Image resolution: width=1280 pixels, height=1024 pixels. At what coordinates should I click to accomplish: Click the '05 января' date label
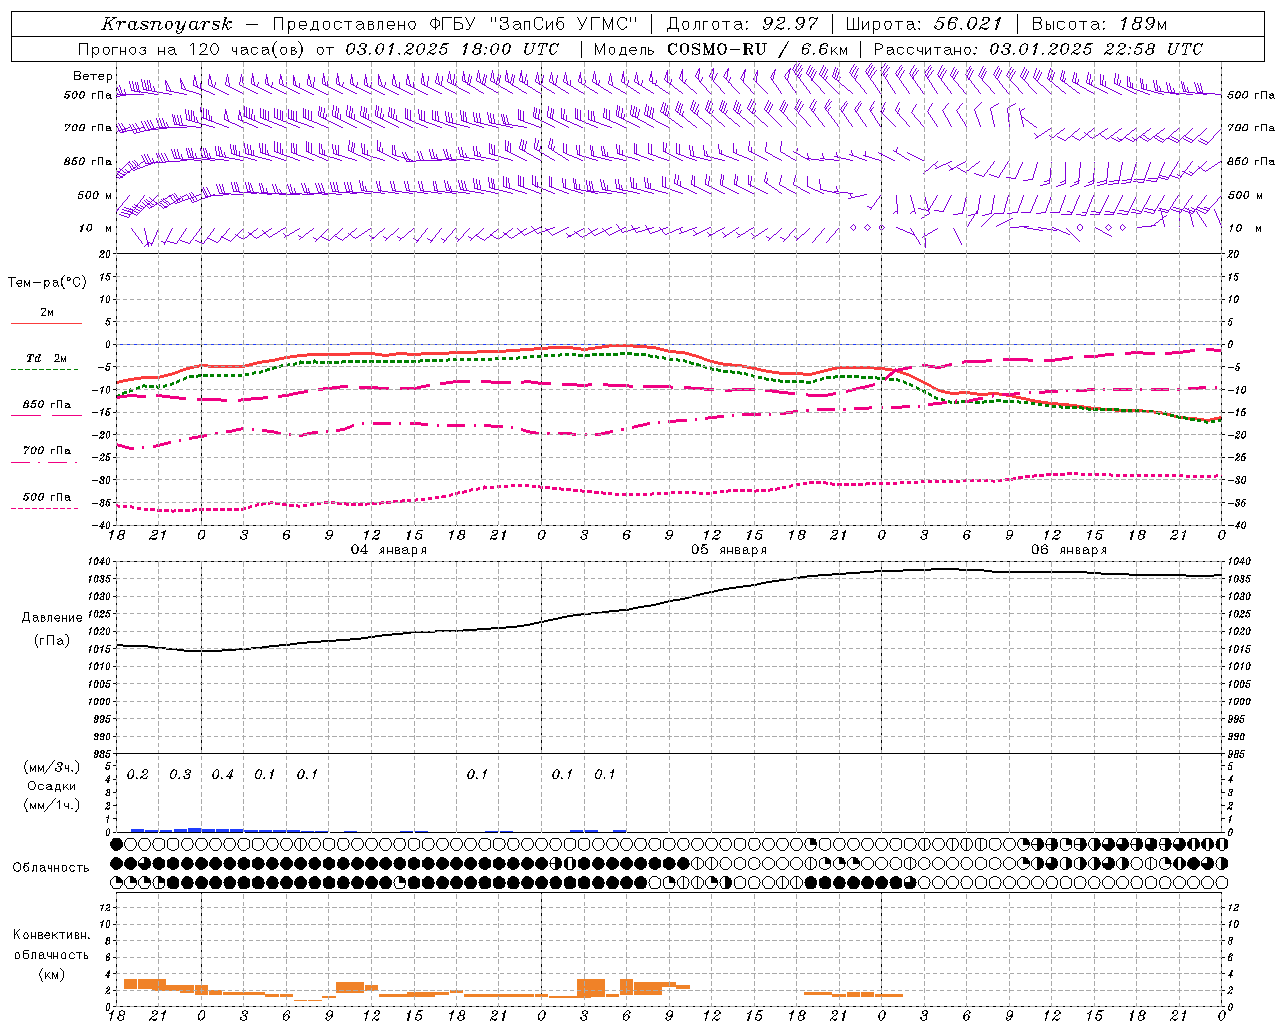point(729,550)
